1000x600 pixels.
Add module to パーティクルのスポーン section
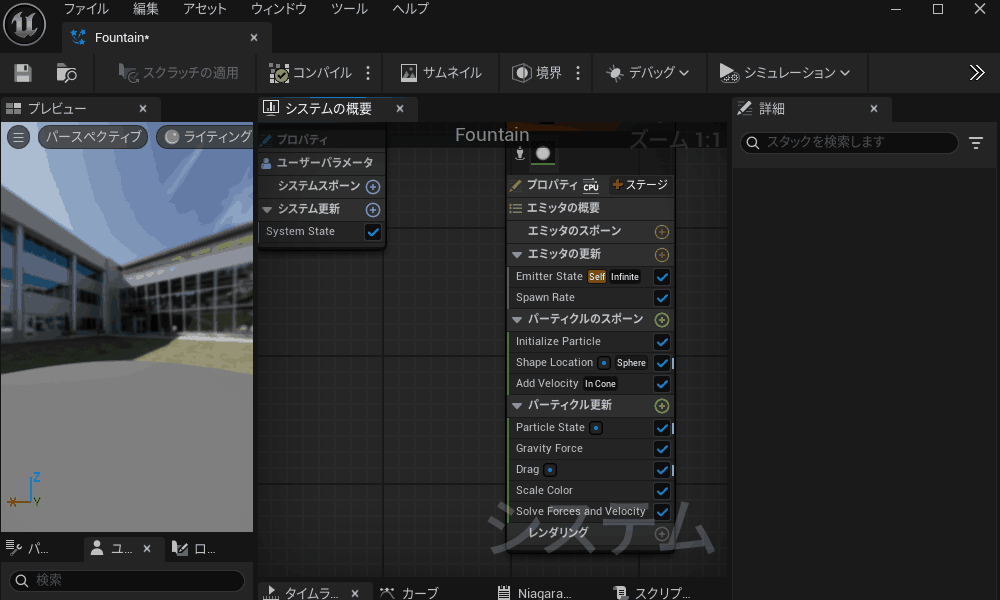[x=661, y=320]
